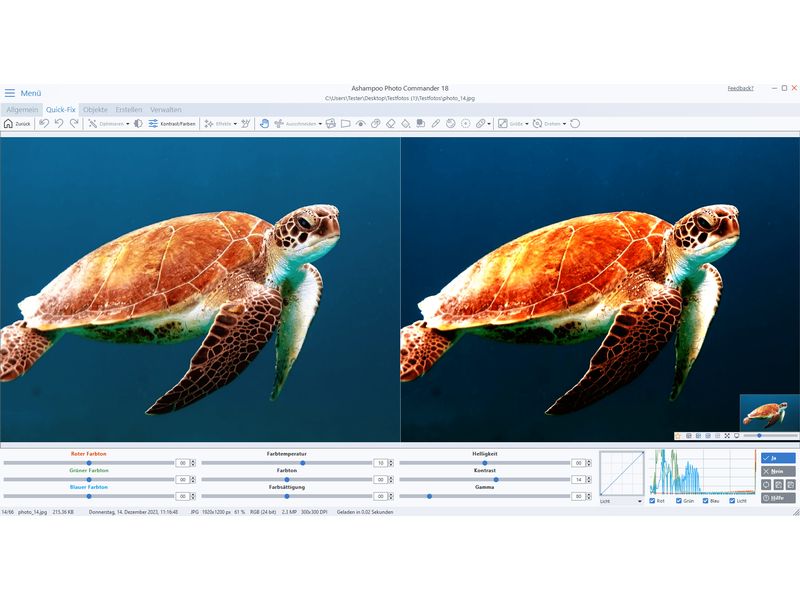800x600 pixels.
Task: Select the pencil draw tool icon
Action: 435,123
